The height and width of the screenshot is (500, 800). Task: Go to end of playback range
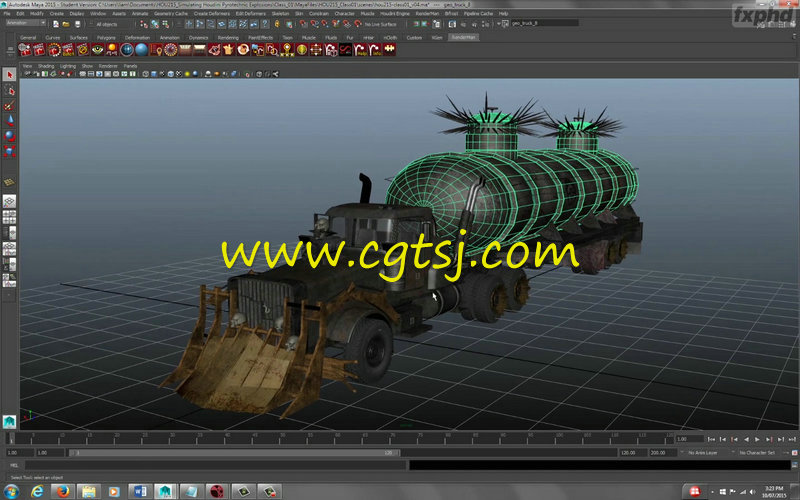pyautogui.click(x=792, y=439)
